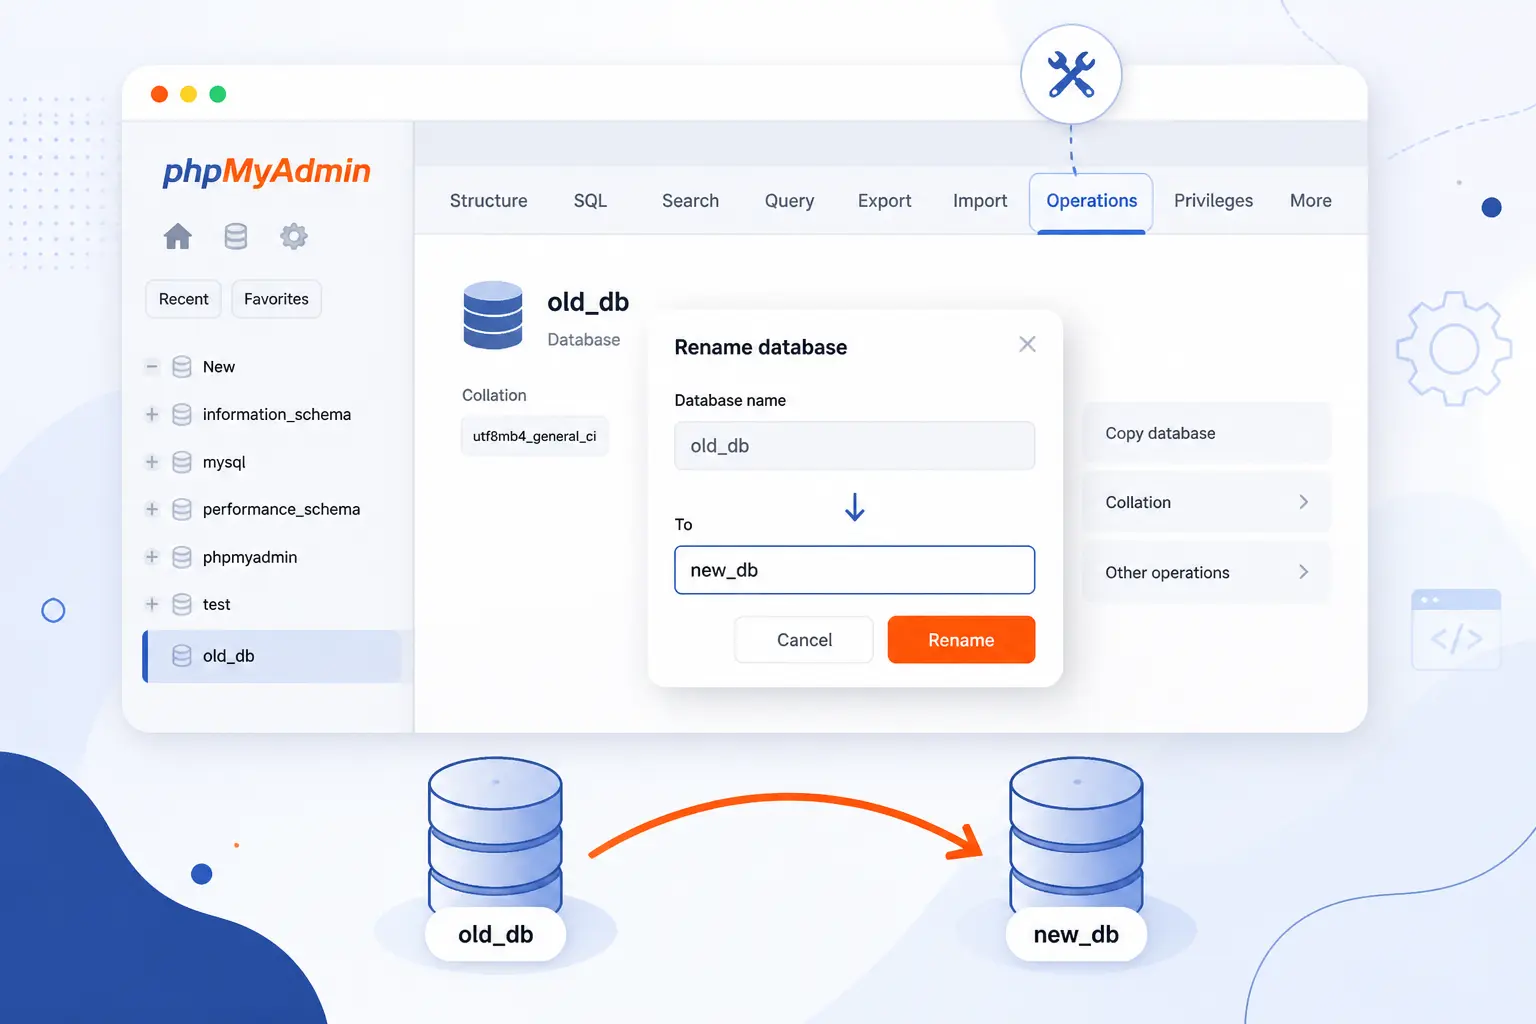The image size is (1536, 1024).
Task: Go to the Home icon in sidebar
Action: 178,236
